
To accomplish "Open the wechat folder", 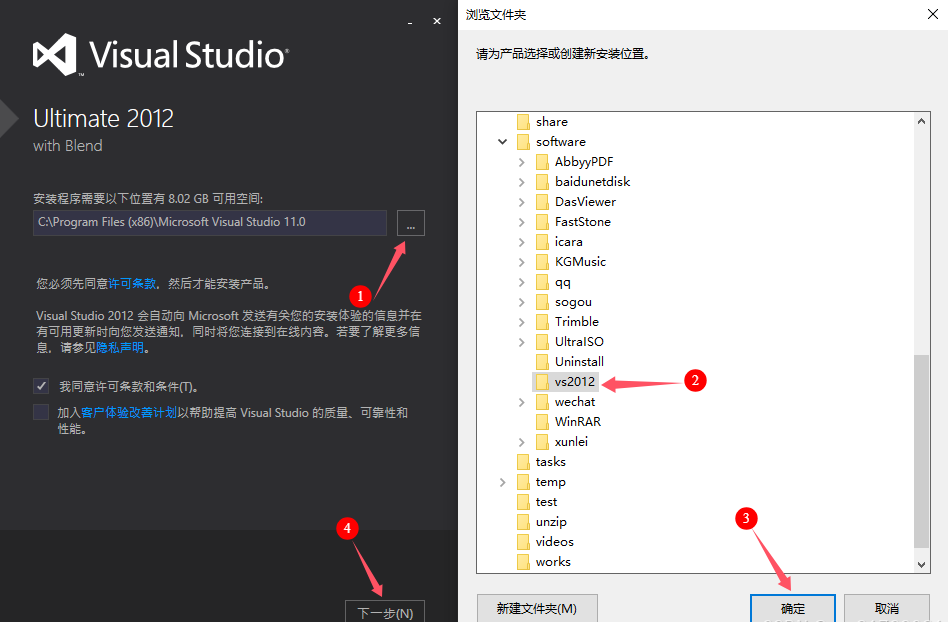I will coord(575,401).
